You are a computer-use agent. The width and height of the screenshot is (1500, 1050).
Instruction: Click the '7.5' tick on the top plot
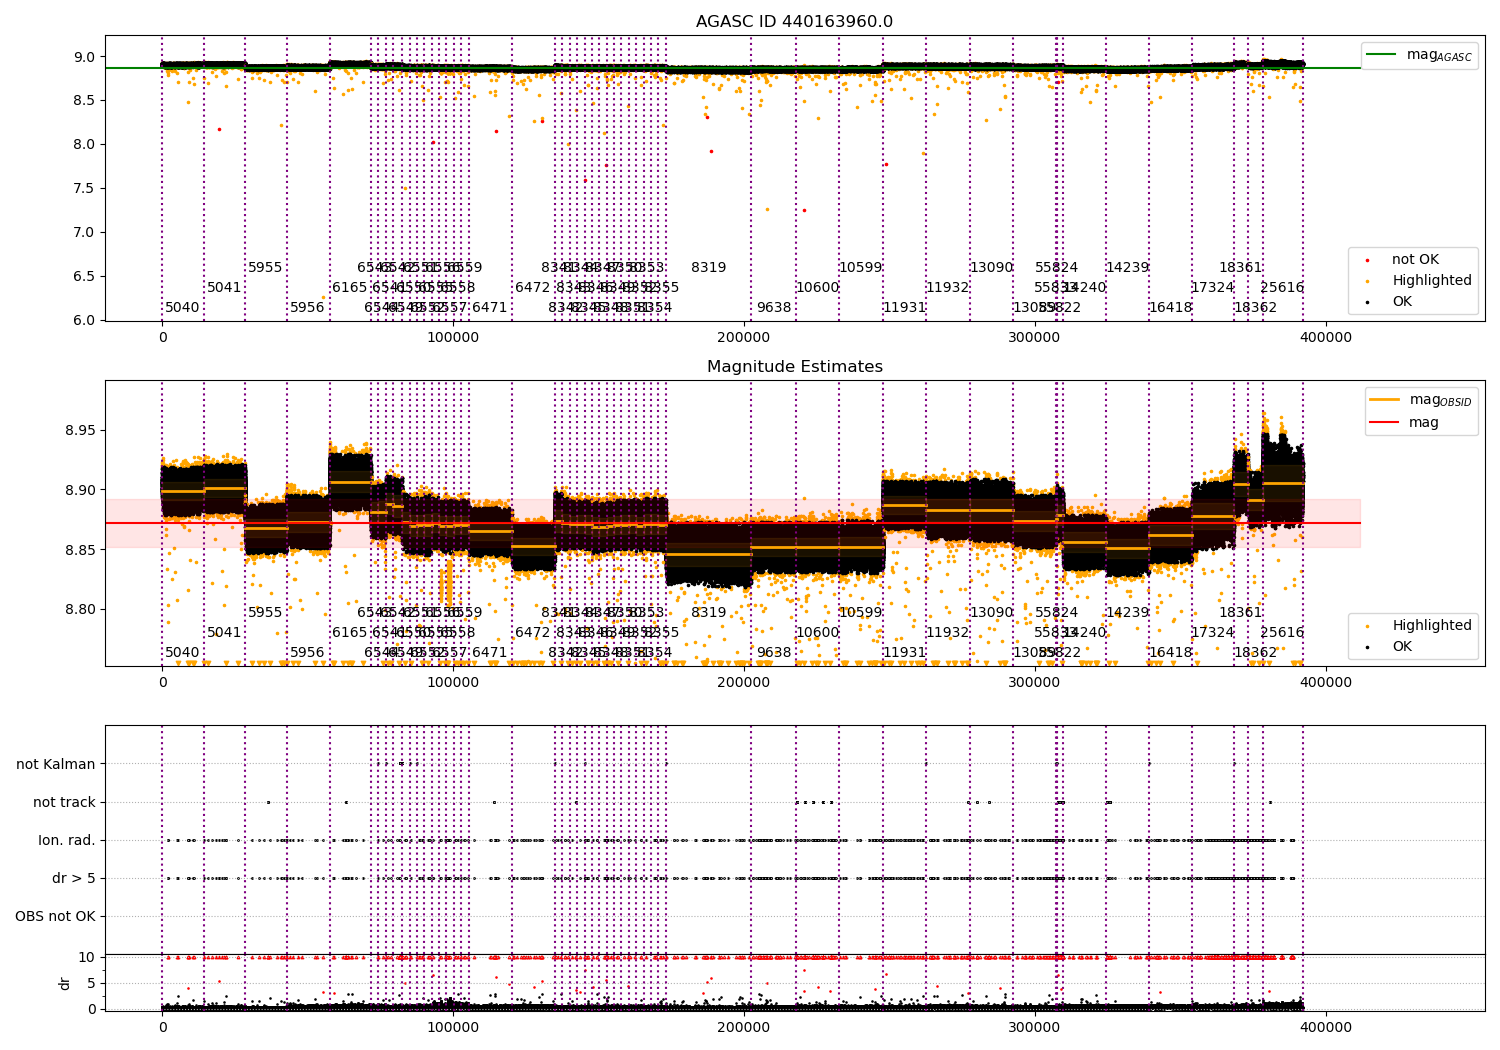[85, 189]
